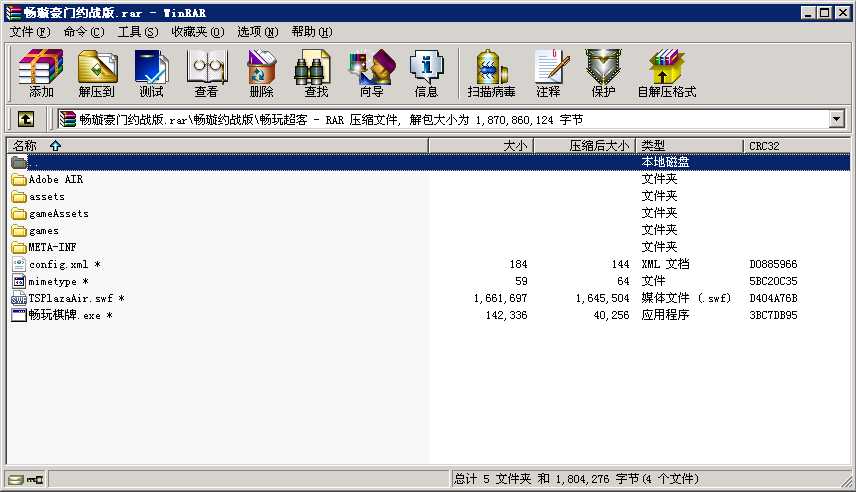Open the Options (选项) menu

pyautogui.click(x=257, y=32)
